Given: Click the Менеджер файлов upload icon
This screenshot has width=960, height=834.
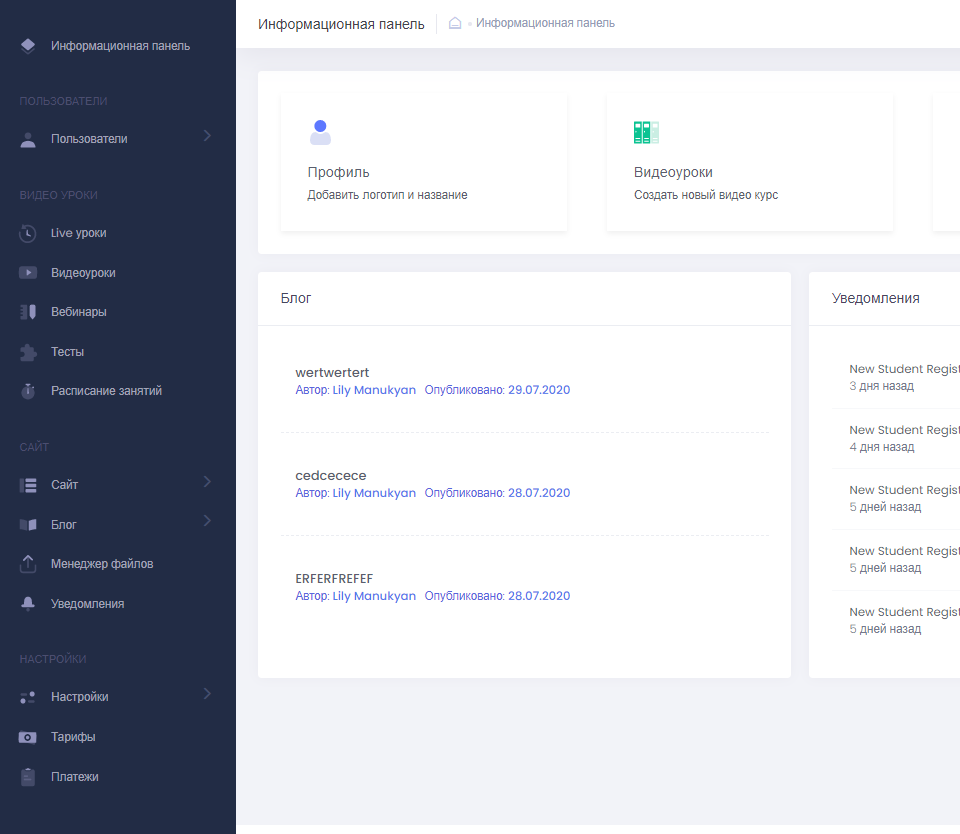Looking at the screenshot, I should pos(28,563).
